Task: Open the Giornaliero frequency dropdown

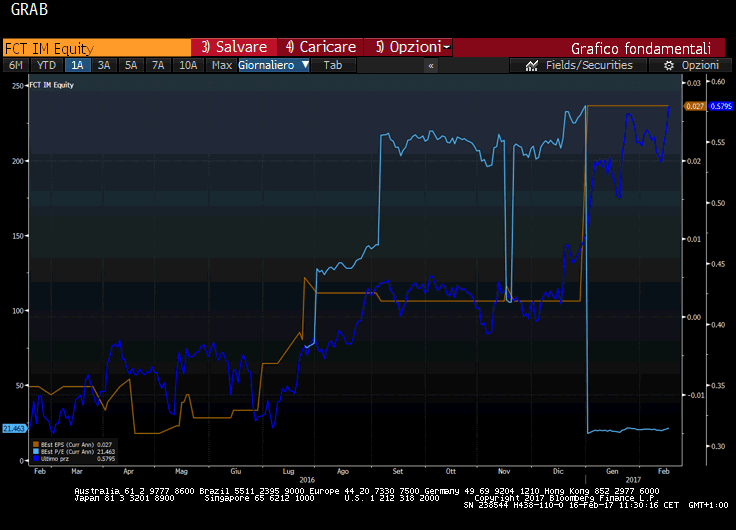Action: click(274, 65)
